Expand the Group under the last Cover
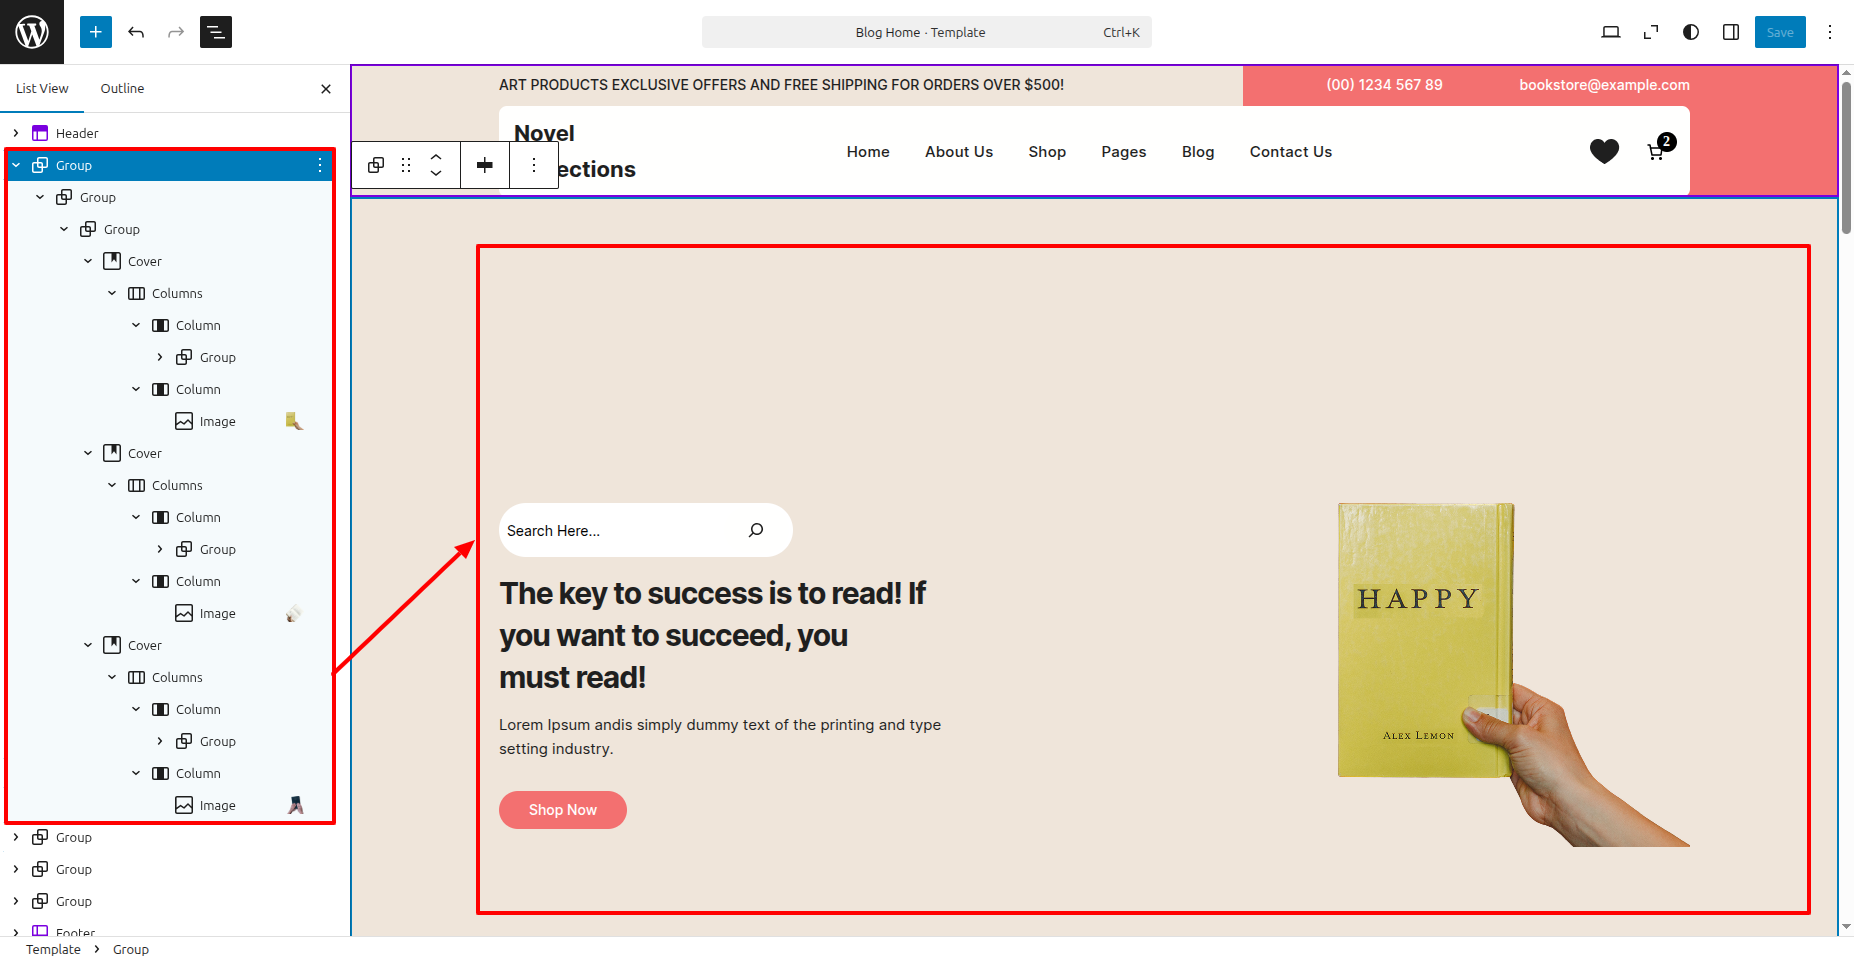The height and width of the screenshot is (961, 1854). pyautogui.click(x=160, y=741)
